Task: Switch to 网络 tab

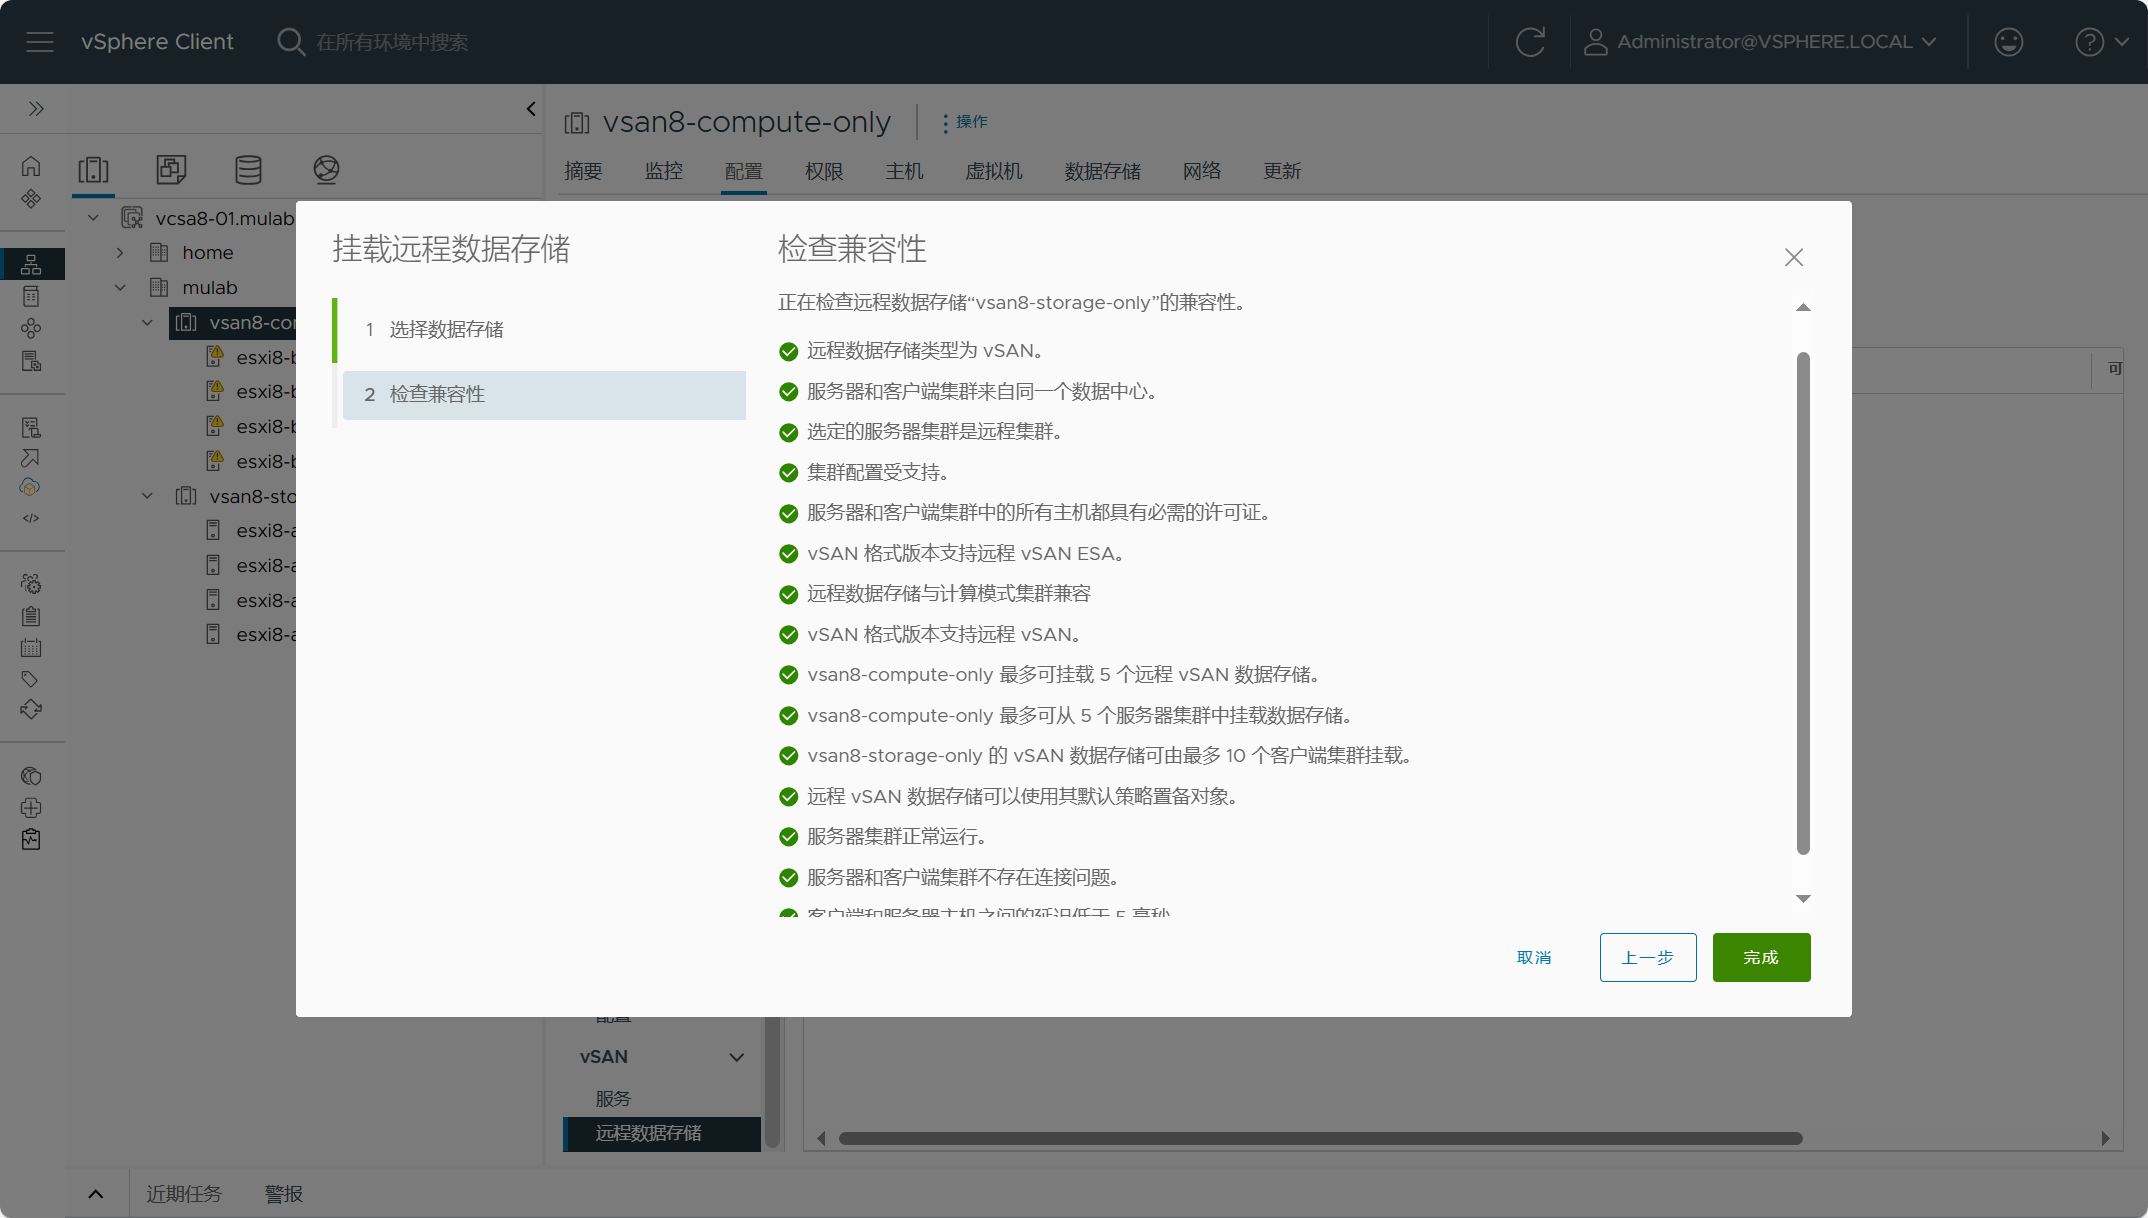Action: (1202, 171)
